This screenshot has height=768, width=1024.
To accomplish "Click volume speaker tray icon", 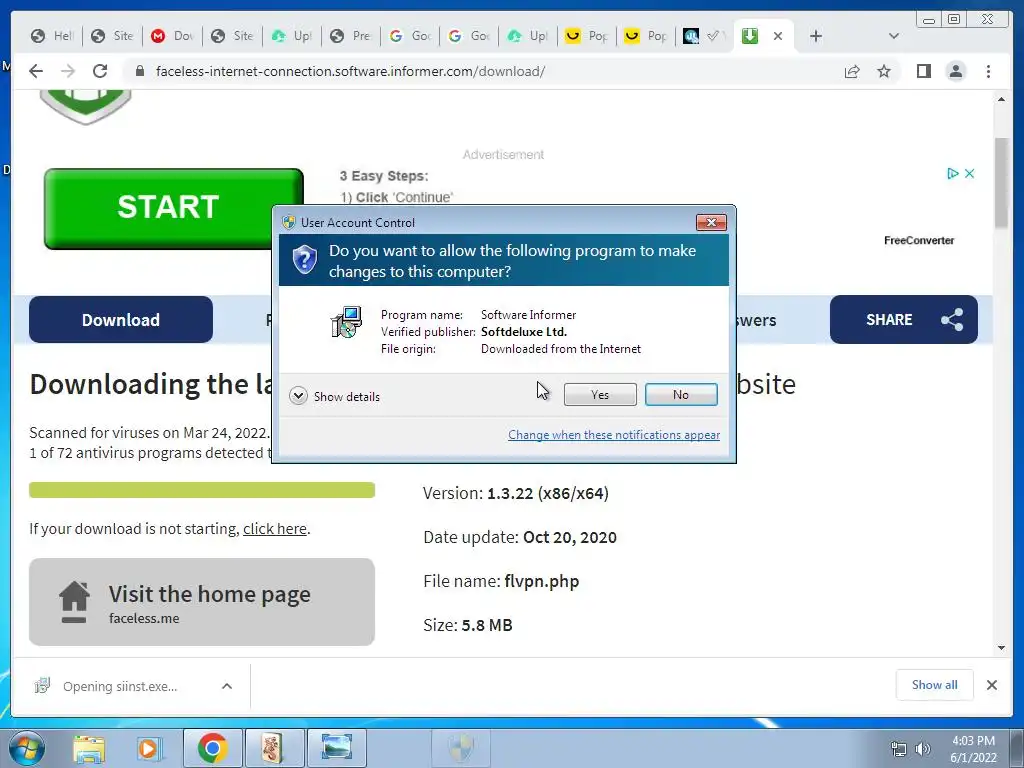I will [x=922, y=749].
